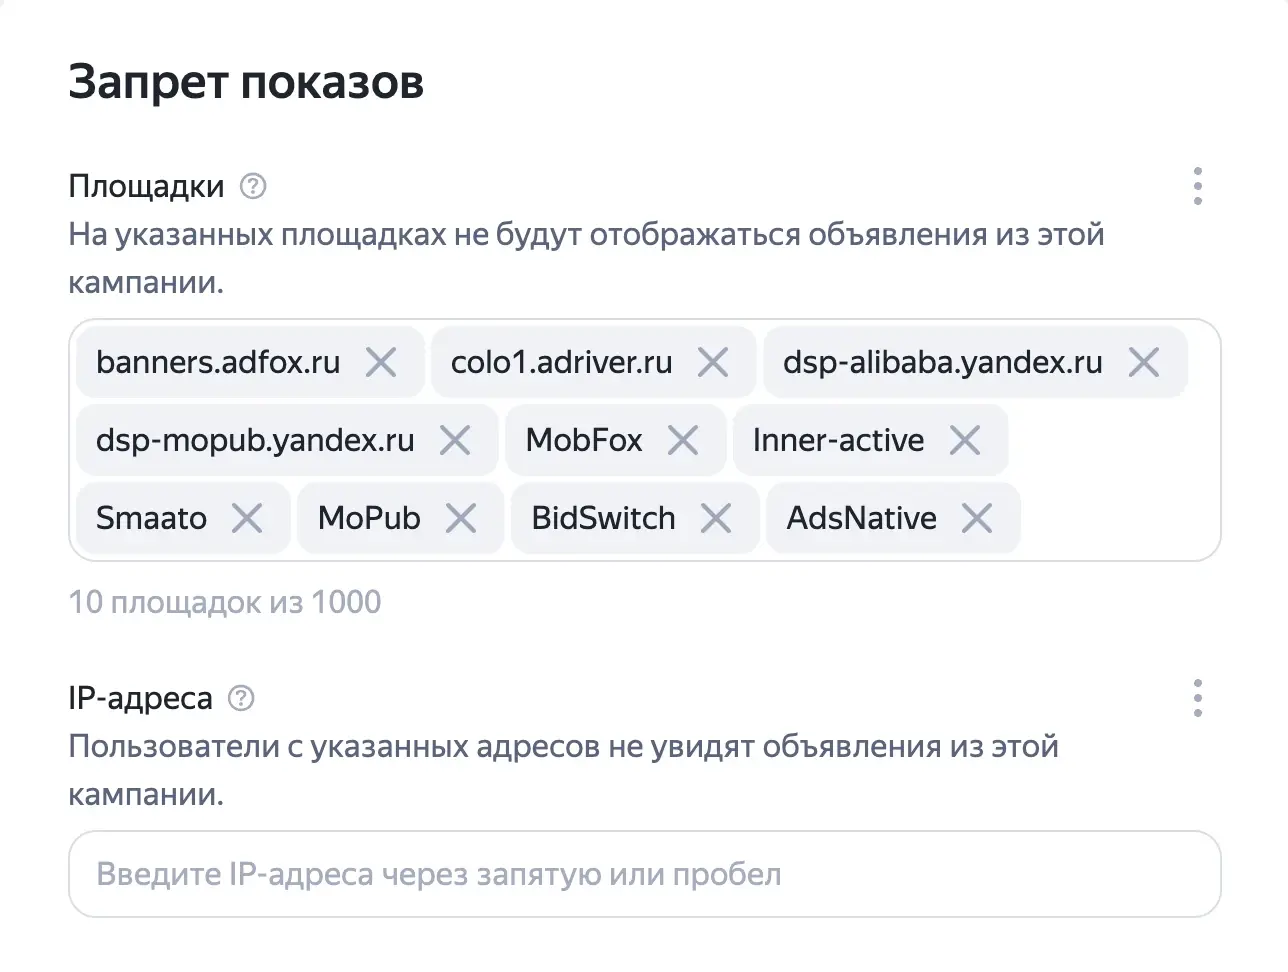Open three-dot menu for IP-адреса
The width and height of the screenshot is (1288, 972).
1198,698
